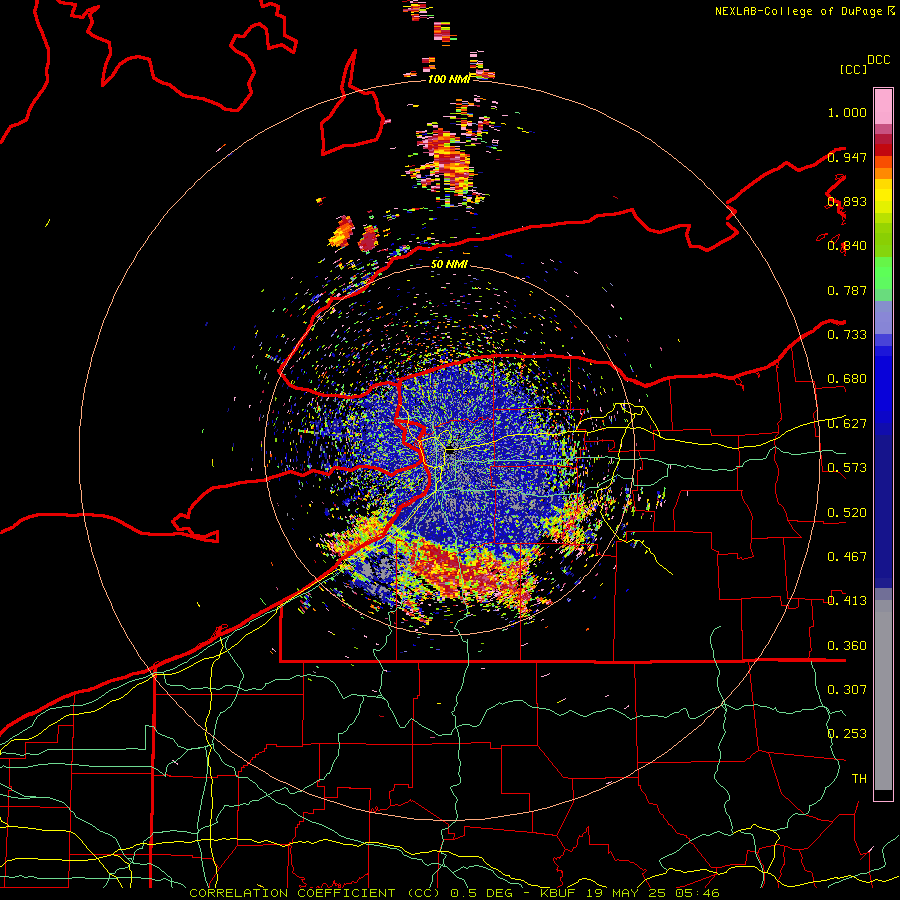Click the 0.520 scale value
The image size is (900, 900).
(847, 513)
